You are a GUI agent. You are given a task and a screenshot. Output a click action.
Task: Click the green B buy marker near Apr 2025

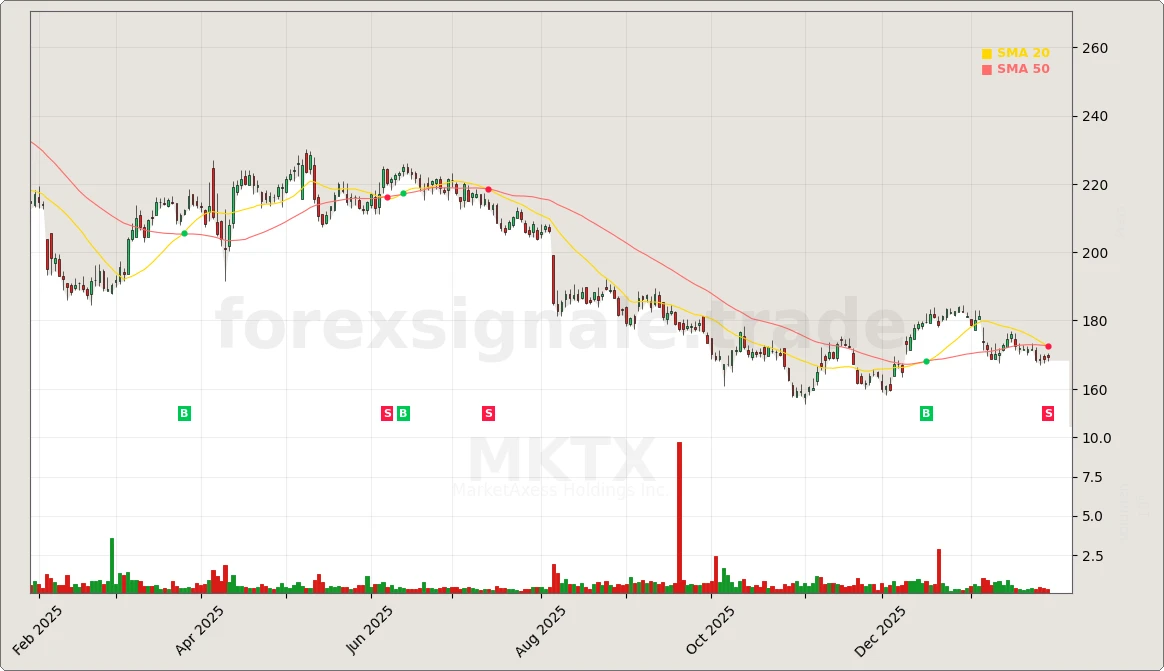(x=184, y=412)
